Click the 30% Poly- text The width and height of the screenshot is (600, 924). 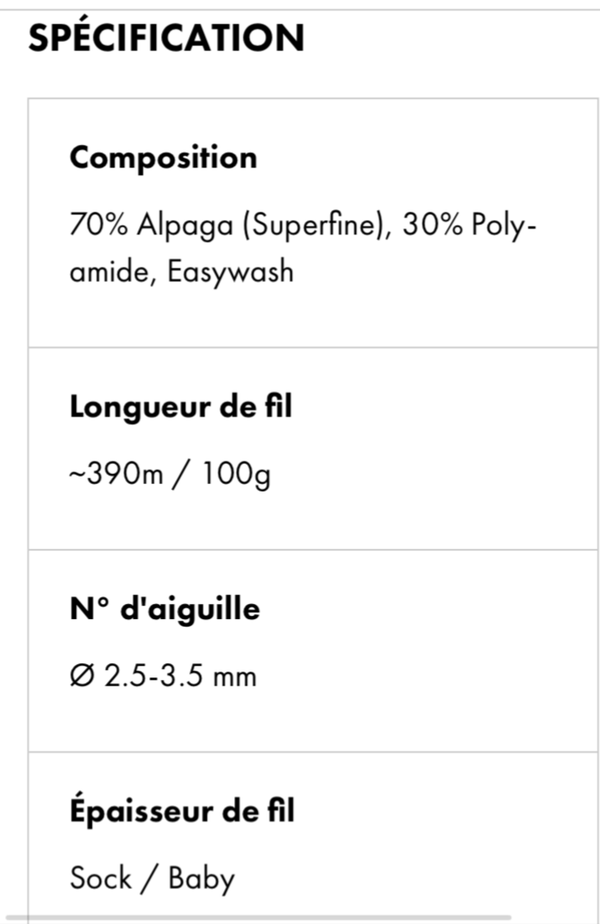click(x=470, y=225)
